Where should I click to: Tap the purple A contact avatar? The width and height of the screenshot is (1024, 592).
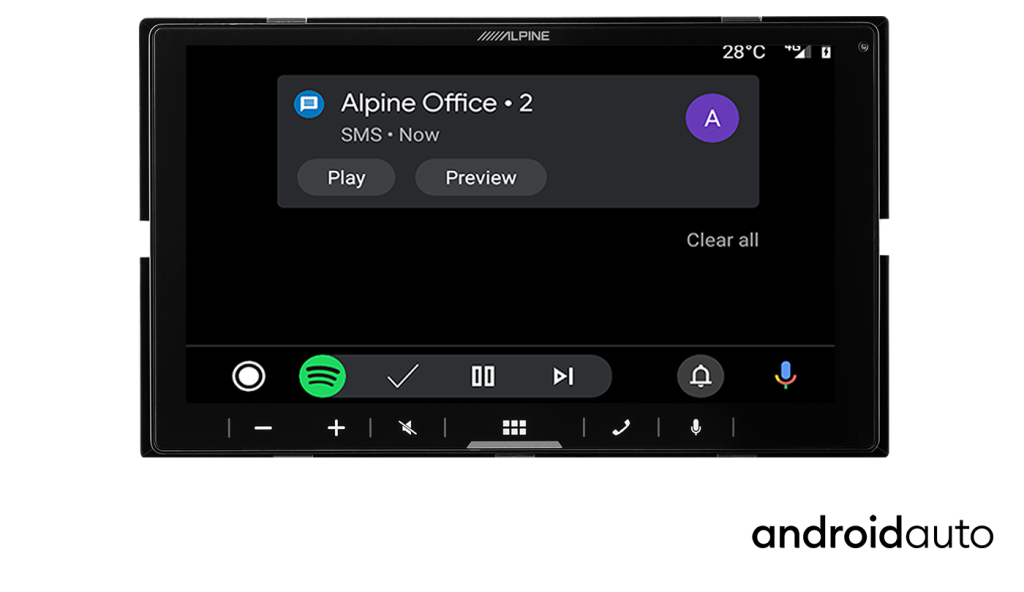point(712,118)
